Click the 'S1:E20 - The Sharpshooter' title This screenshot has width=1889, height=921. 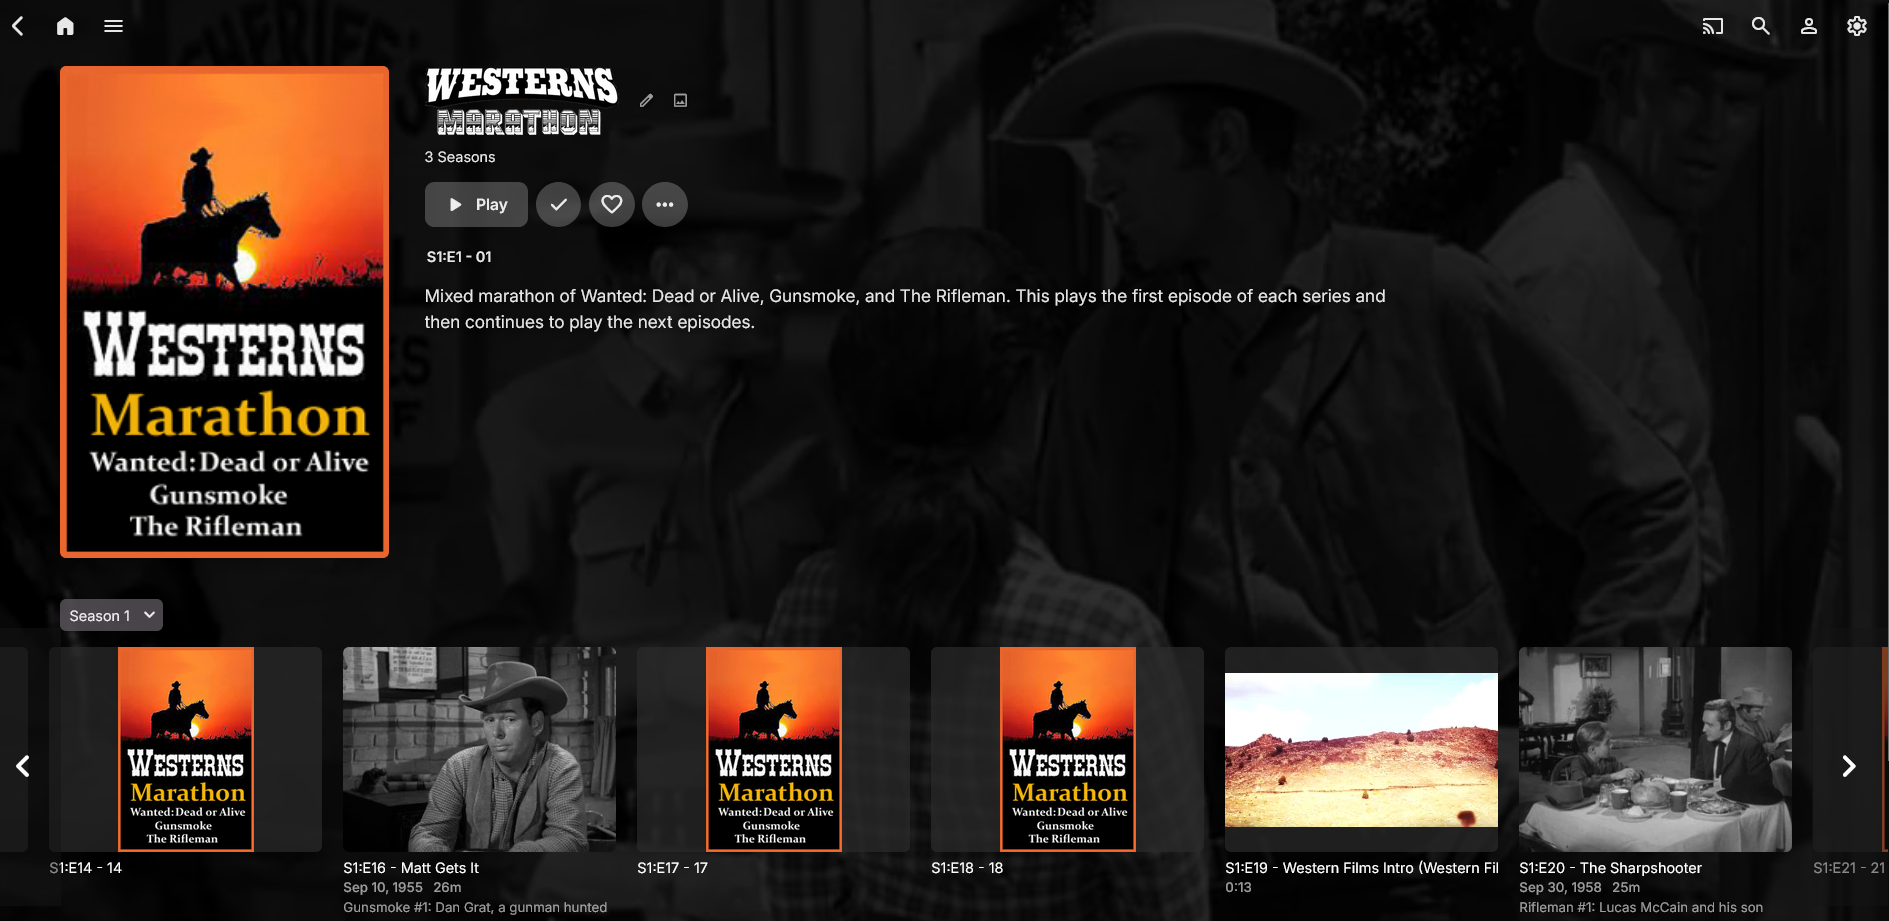(1610, 868)
